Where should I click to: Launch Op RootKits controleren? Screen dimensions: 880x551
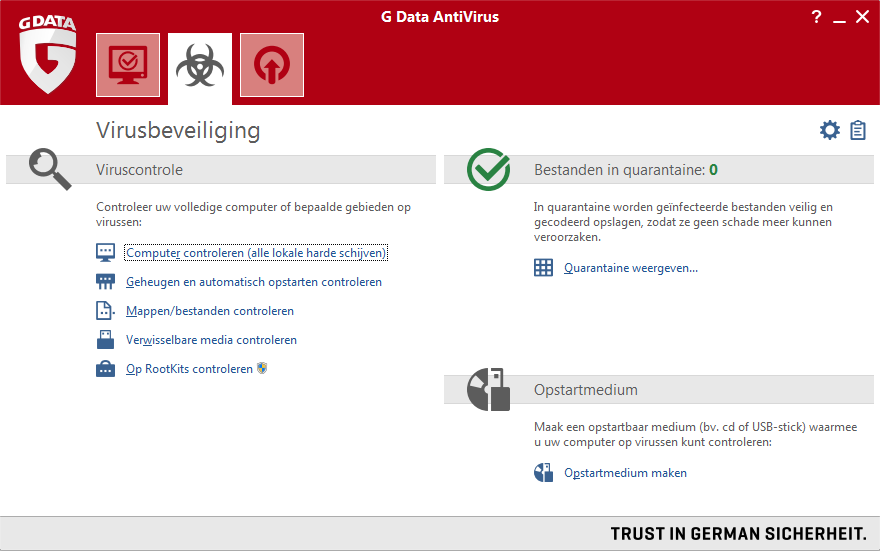(x=189, y=369)
